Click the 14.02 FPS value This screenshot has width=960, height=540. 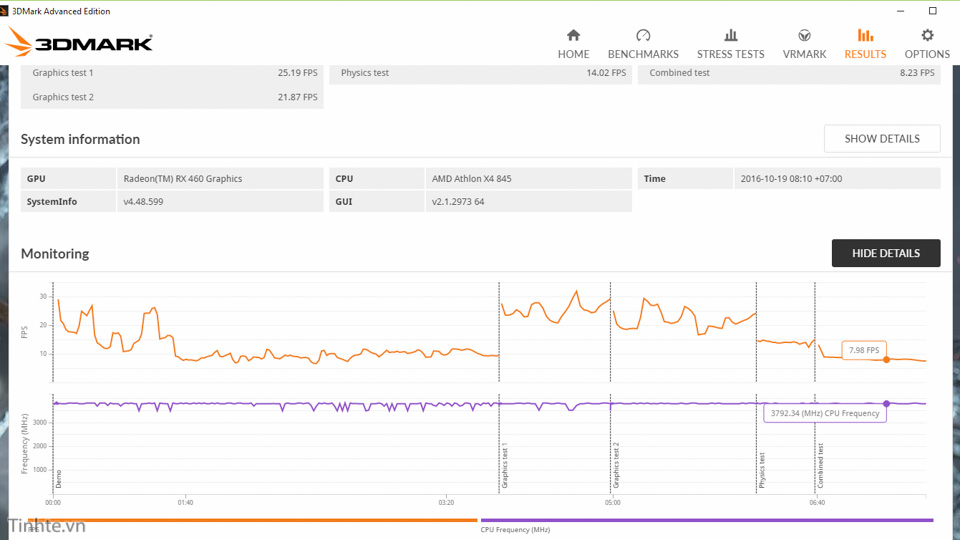[606, 73]
